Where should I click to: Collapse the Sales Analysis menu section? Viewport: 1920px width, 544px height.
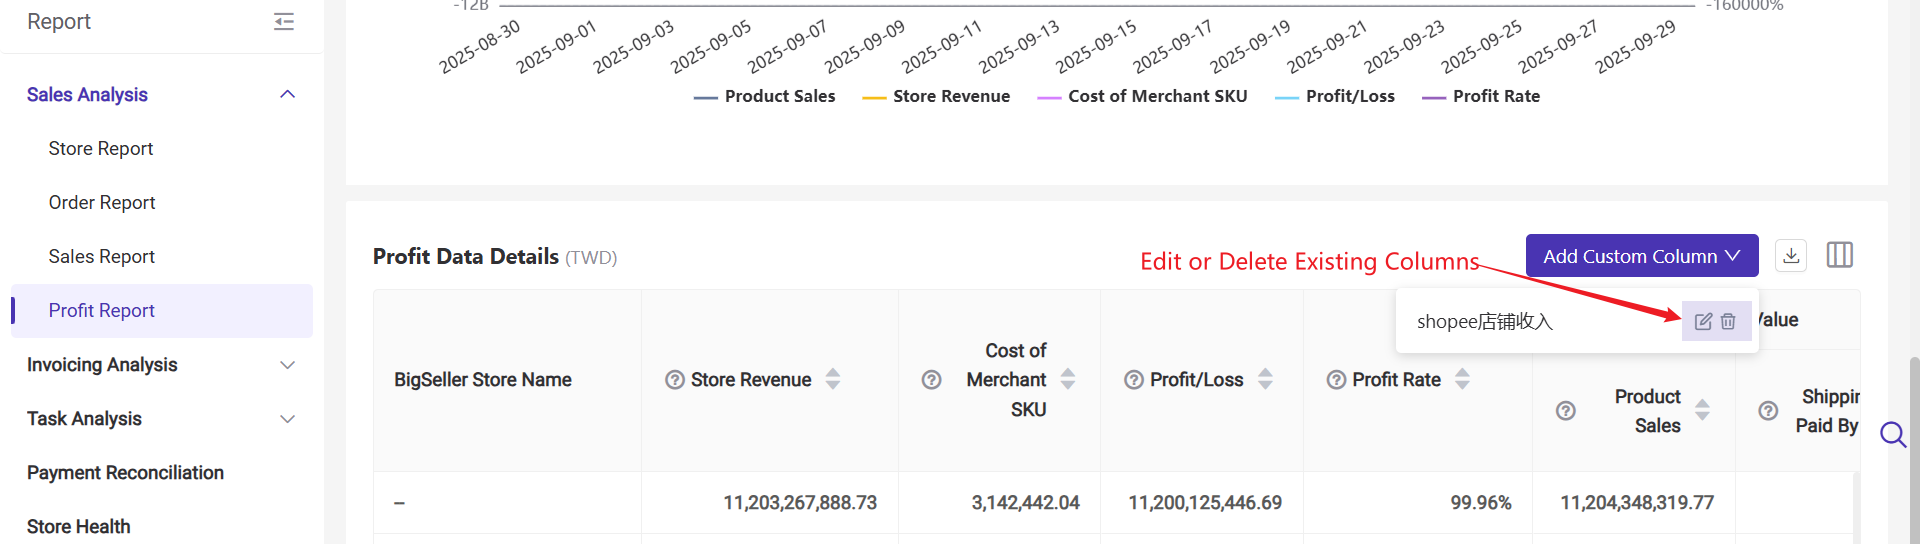pos(288,94)
